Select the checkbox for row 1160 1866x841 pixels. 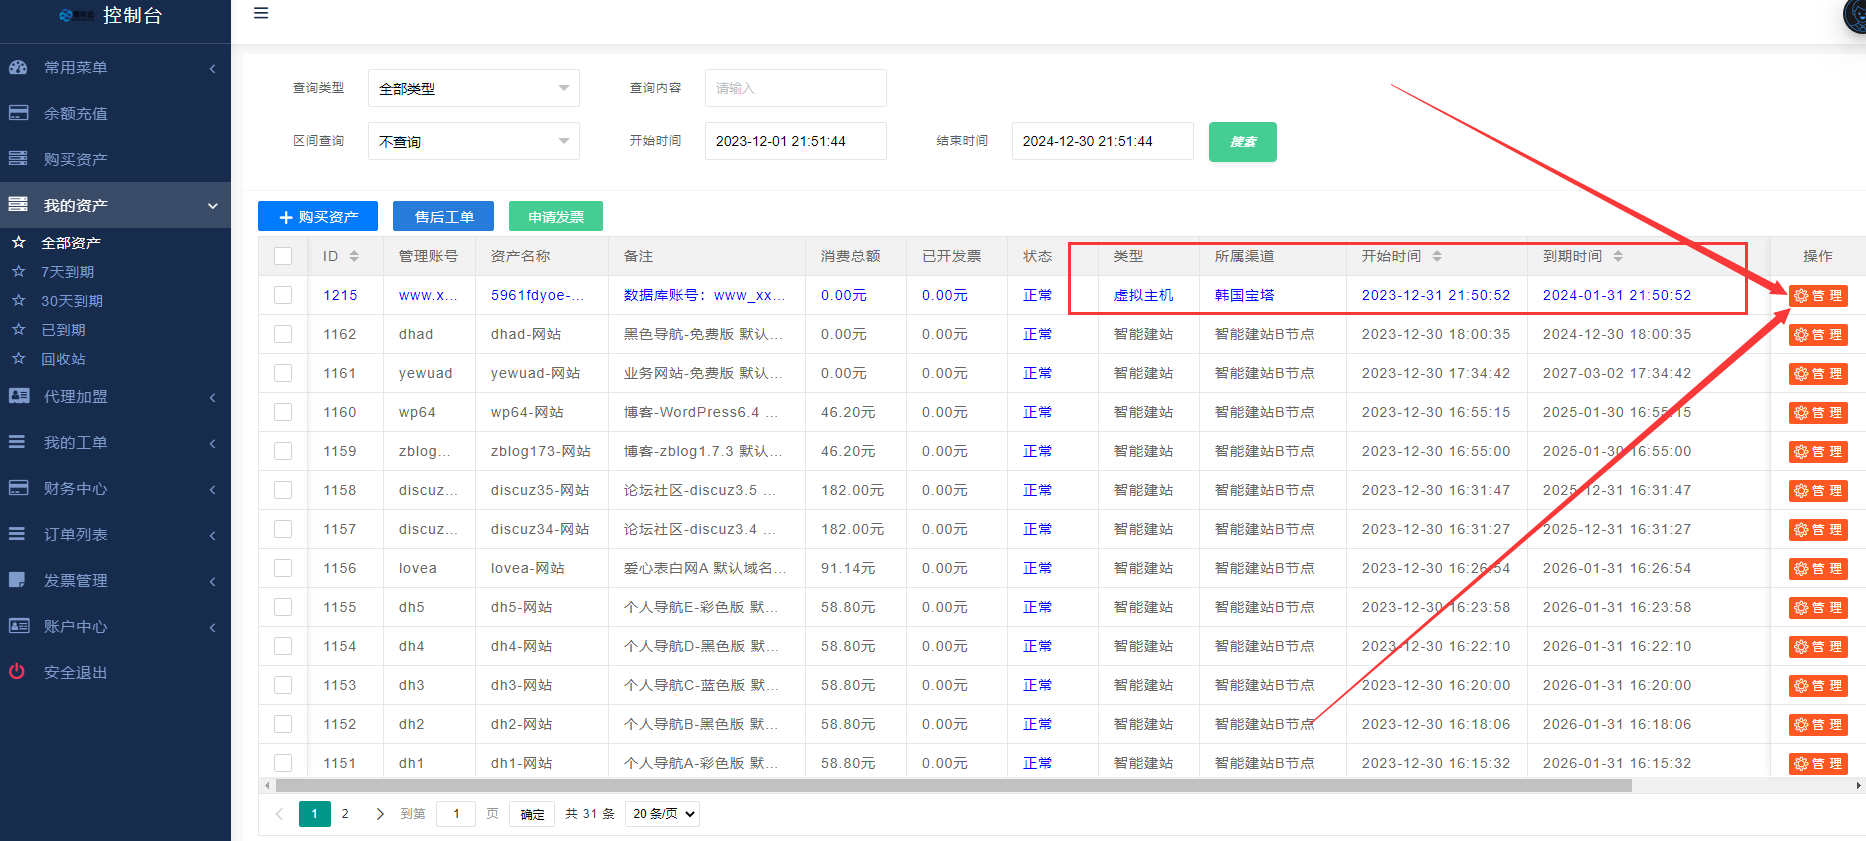(283, 413)
